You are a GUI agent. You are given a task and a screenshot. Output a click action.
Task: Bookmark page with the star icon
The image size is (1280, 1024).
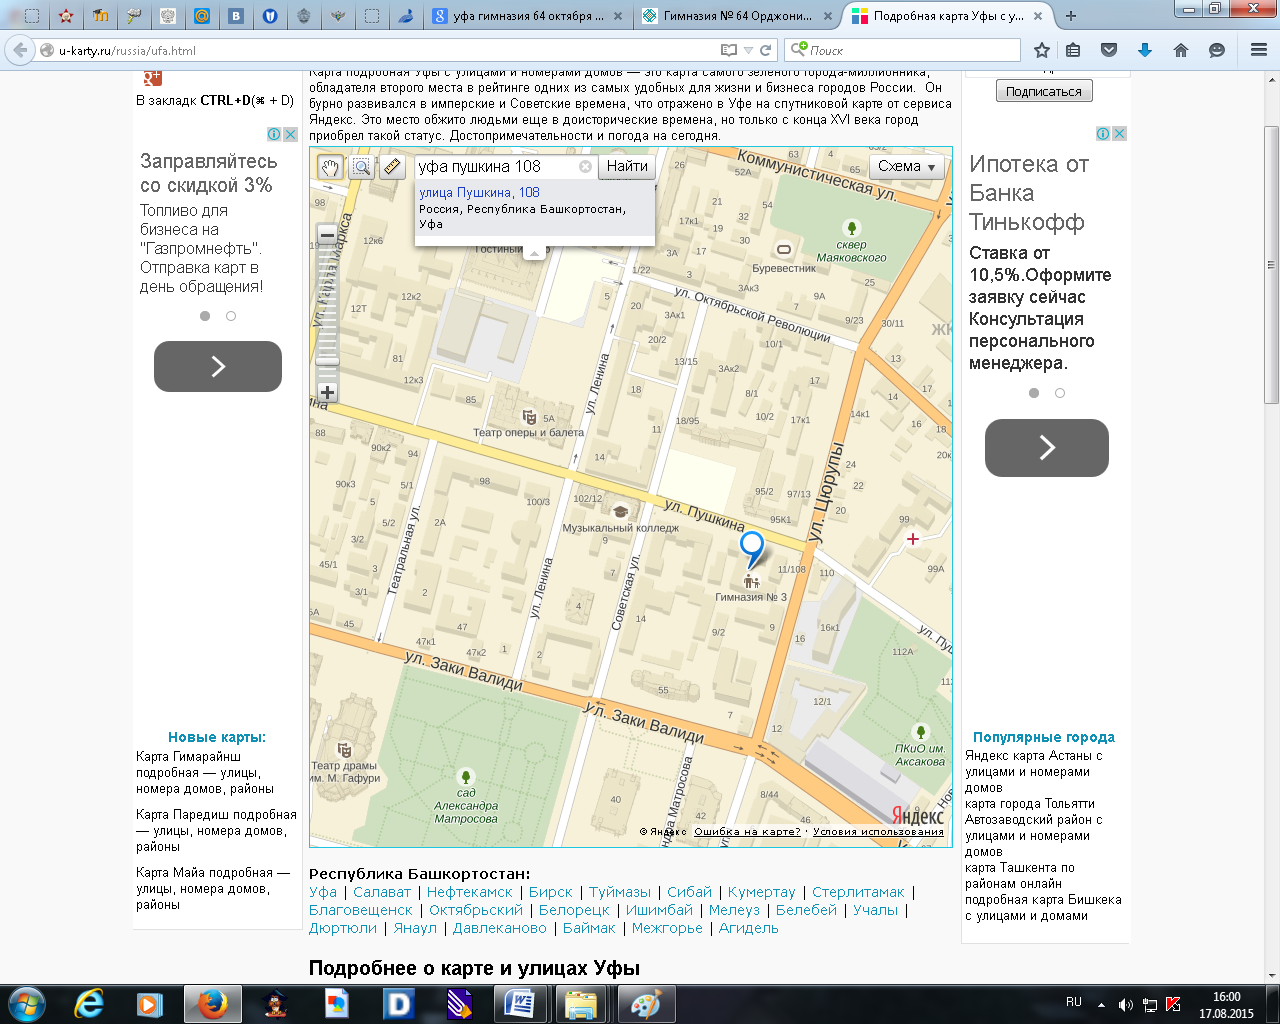1042,50
